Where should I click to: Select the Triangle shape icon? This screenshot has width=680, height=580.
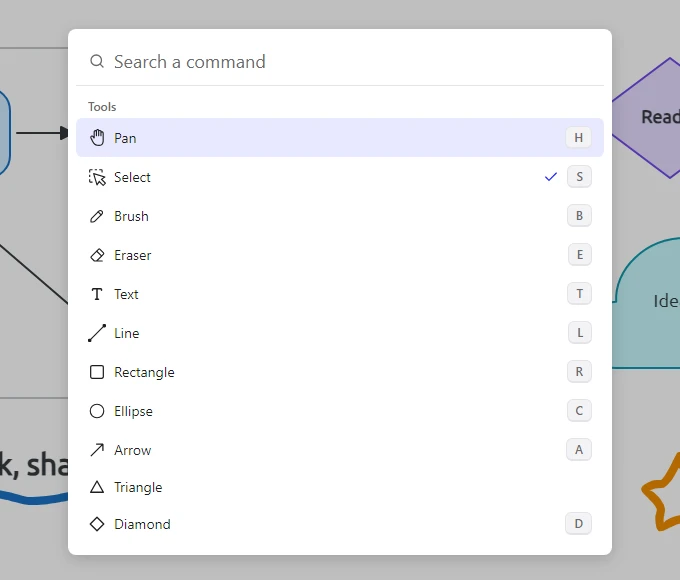97,487
